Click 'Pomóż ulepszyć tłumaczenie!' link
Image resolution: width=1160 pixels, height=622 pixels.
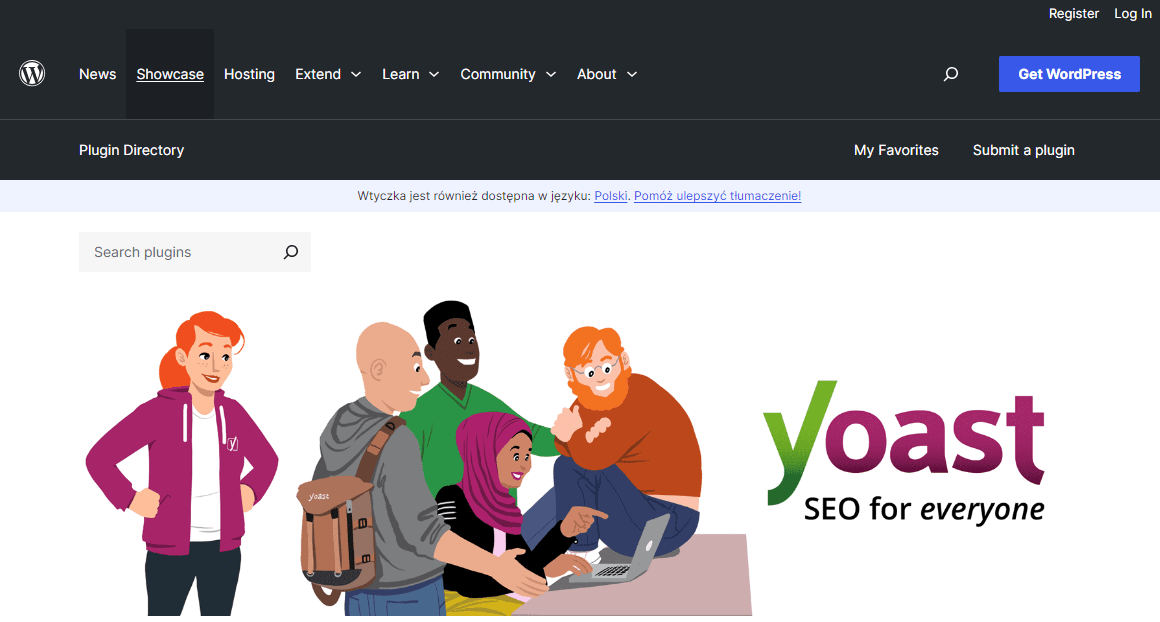click(717, 195)
